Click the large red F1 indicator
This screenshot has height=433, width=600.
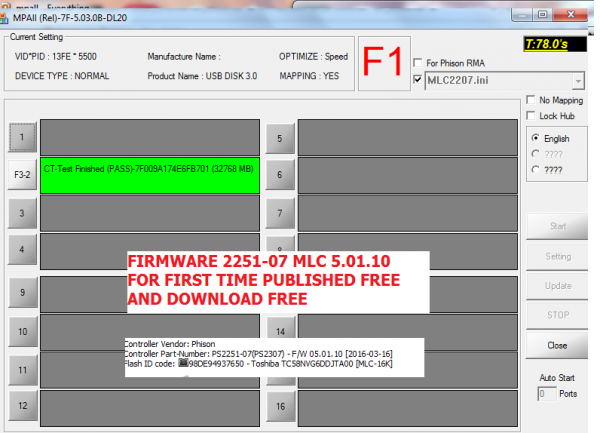click(384, 63)
